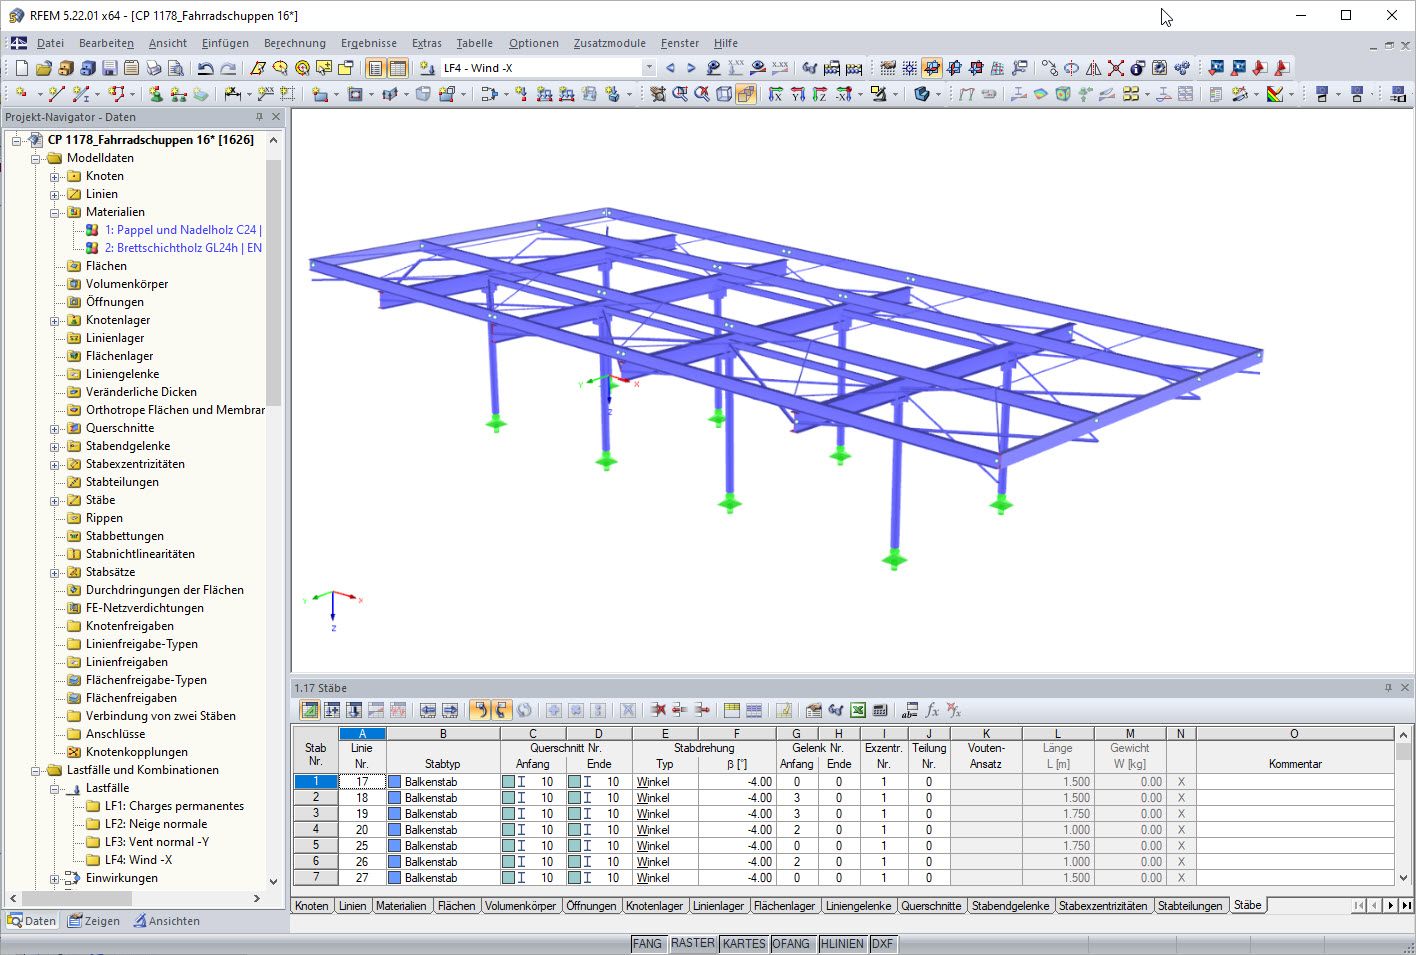Click the printer icon to print
1416x955 pixels.
tap(152, 67)
